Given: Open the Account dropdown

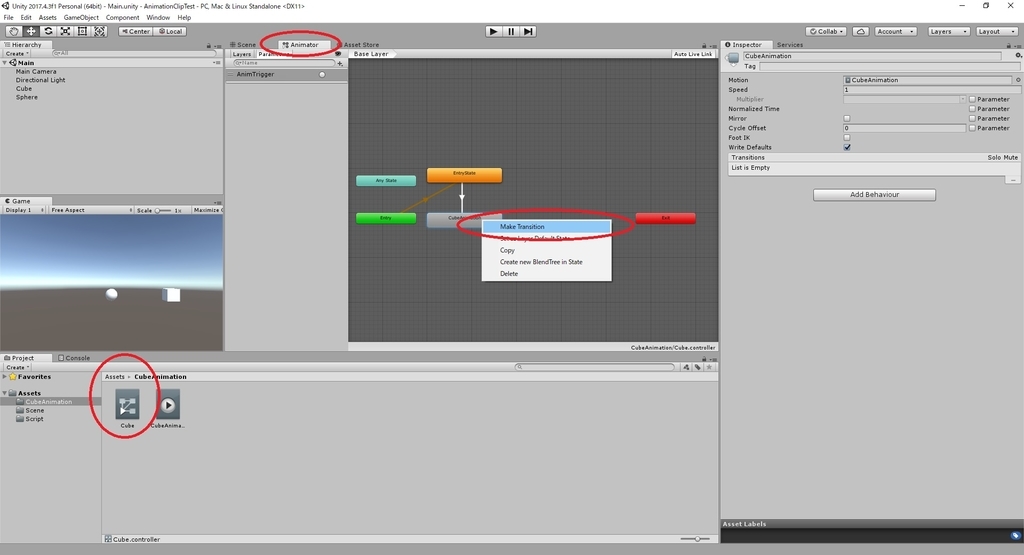Looking at the screenshot, I should 895,31.
